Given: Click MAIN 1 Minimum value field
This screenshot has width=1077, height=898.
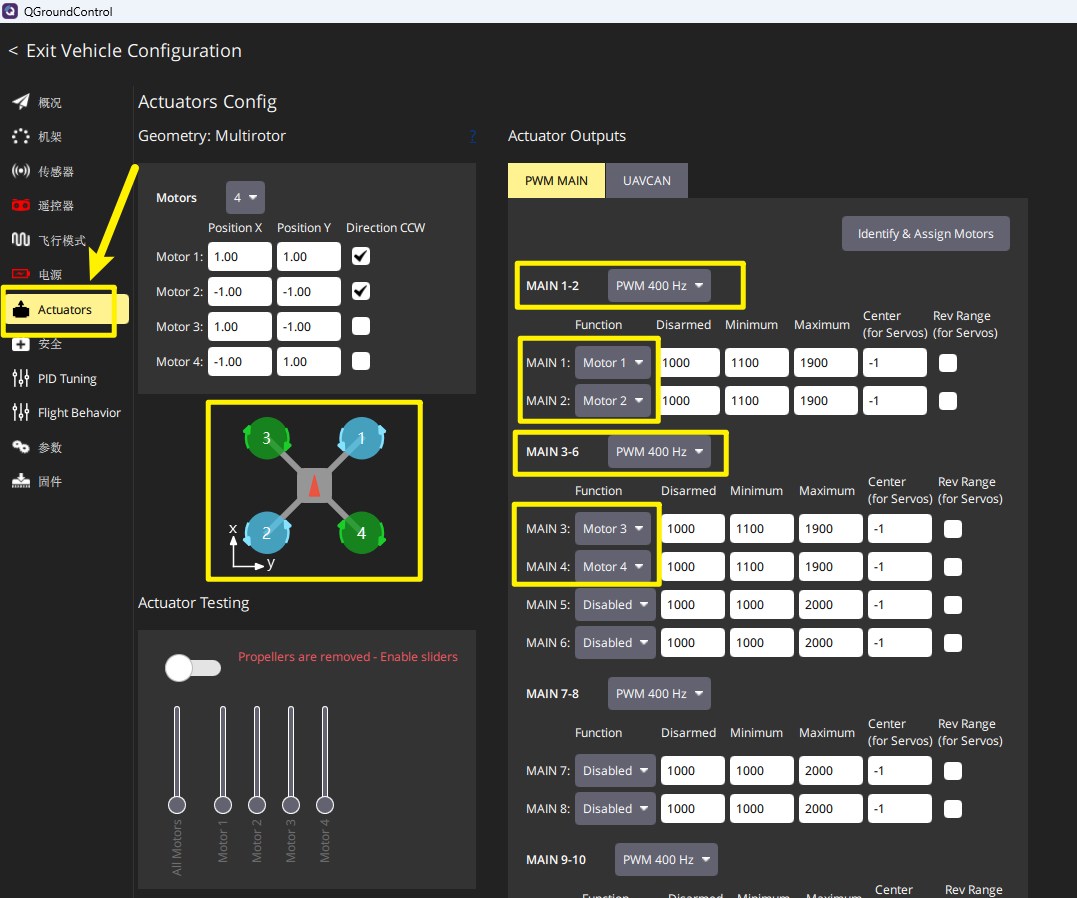Looking at the screenshot, I should click(756, 363).
